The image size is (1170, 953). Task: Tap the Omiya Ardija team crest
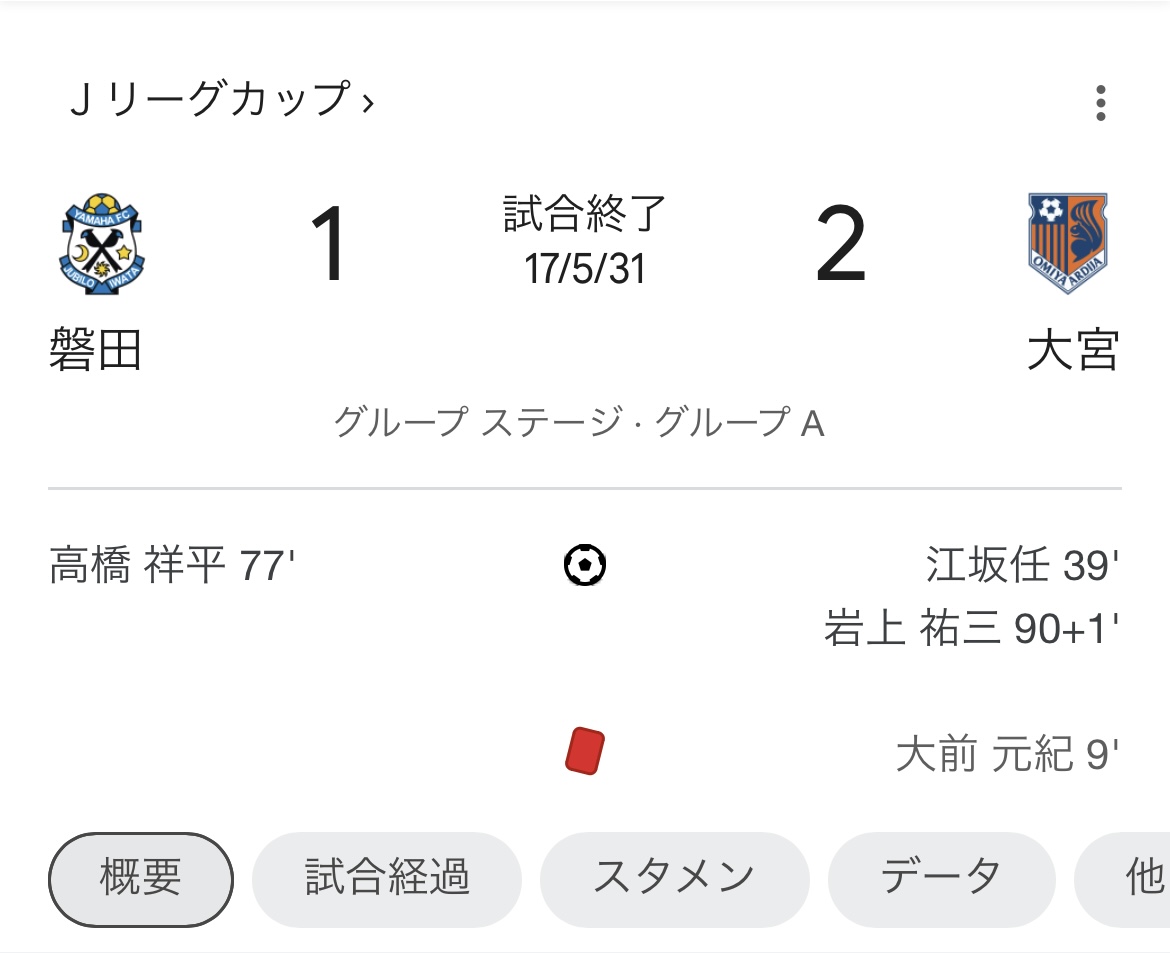[1068, 243]
